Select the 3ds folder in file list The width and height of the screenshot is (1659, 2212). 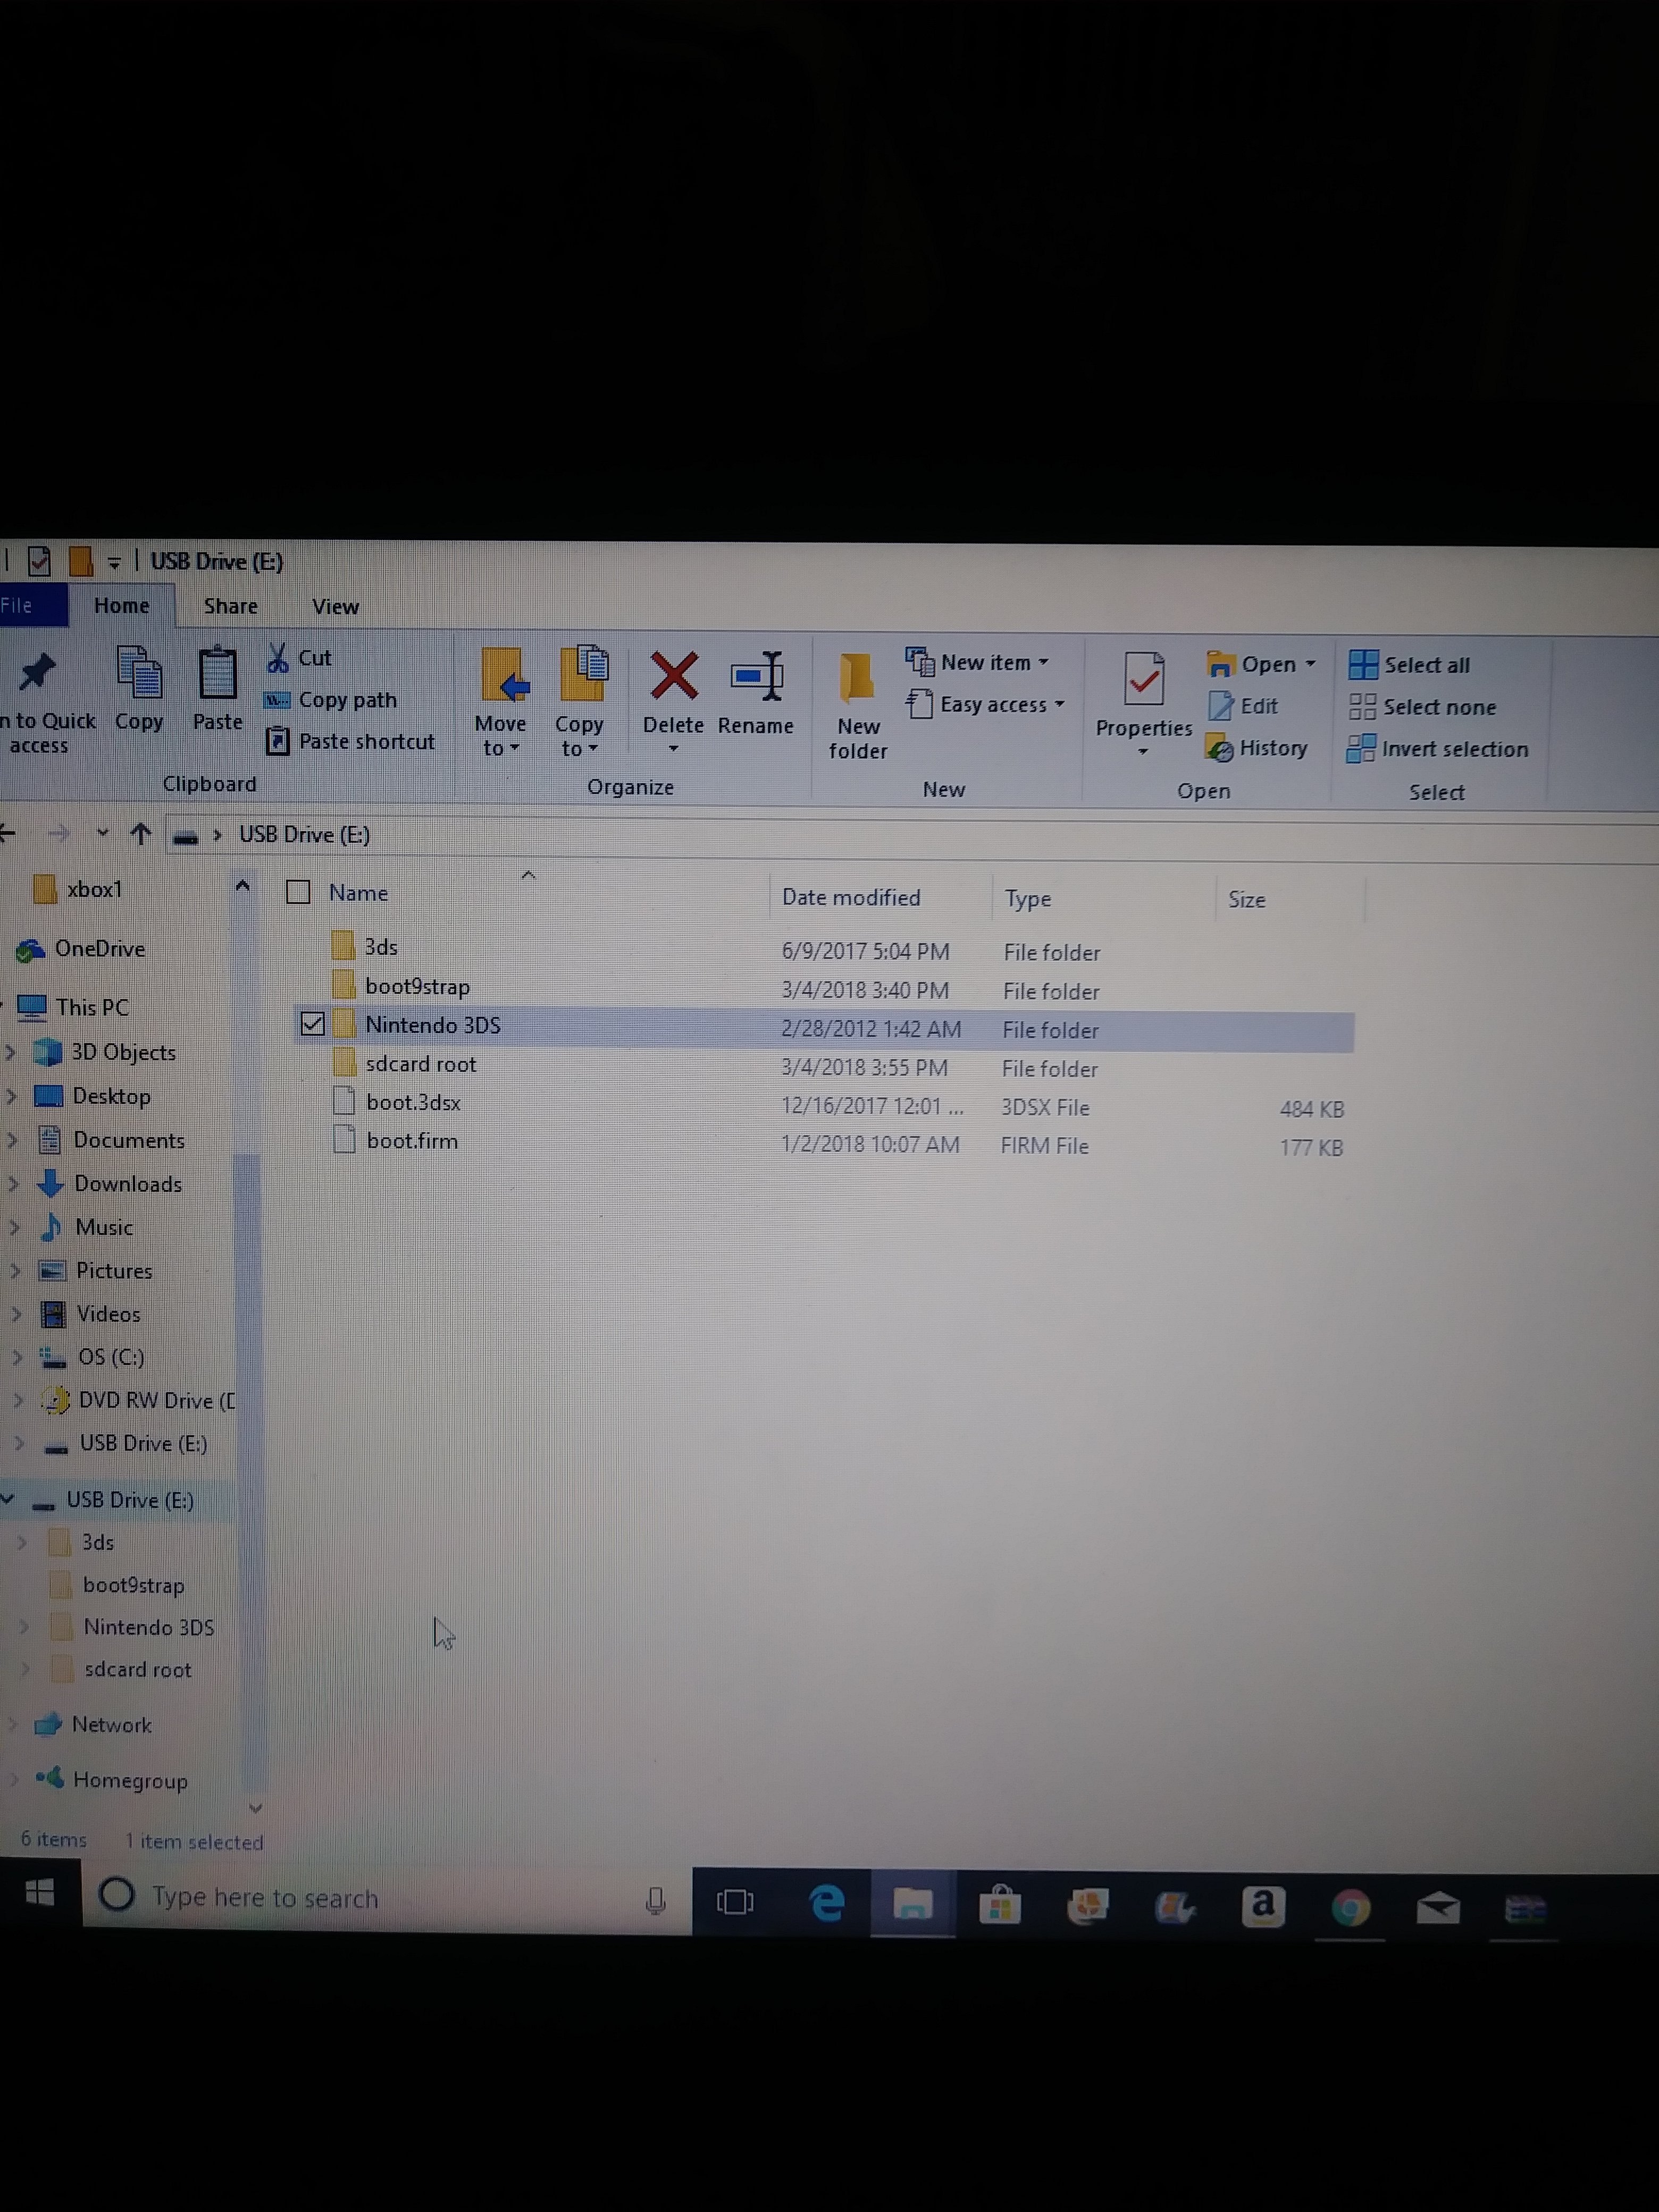380,946
